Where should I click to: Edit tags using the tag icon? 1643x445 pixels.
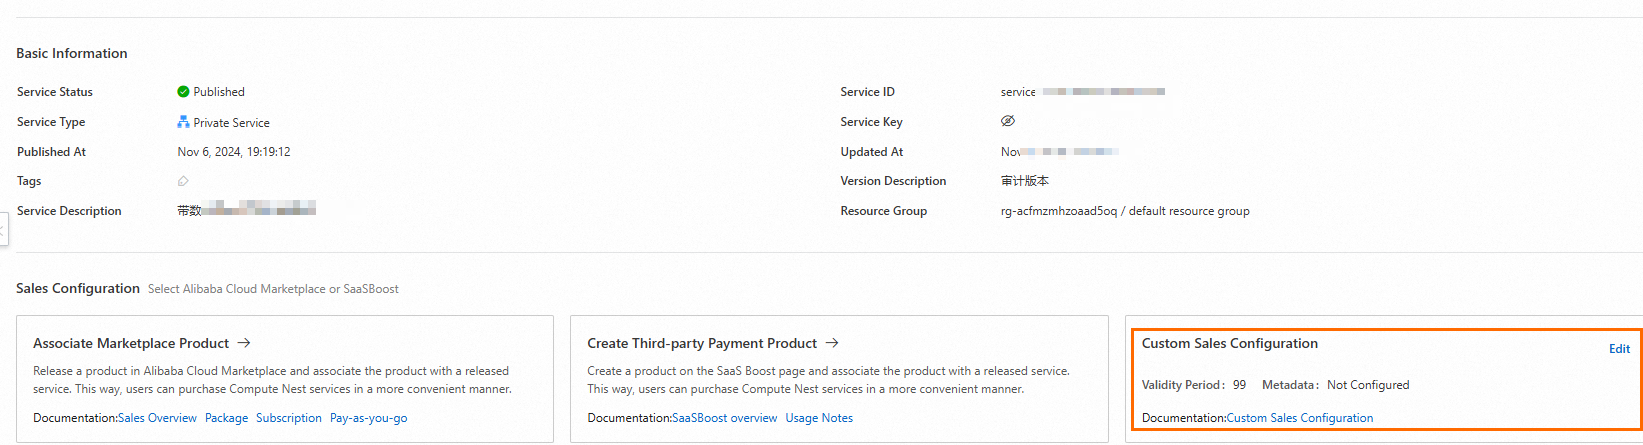pos(183,181)
